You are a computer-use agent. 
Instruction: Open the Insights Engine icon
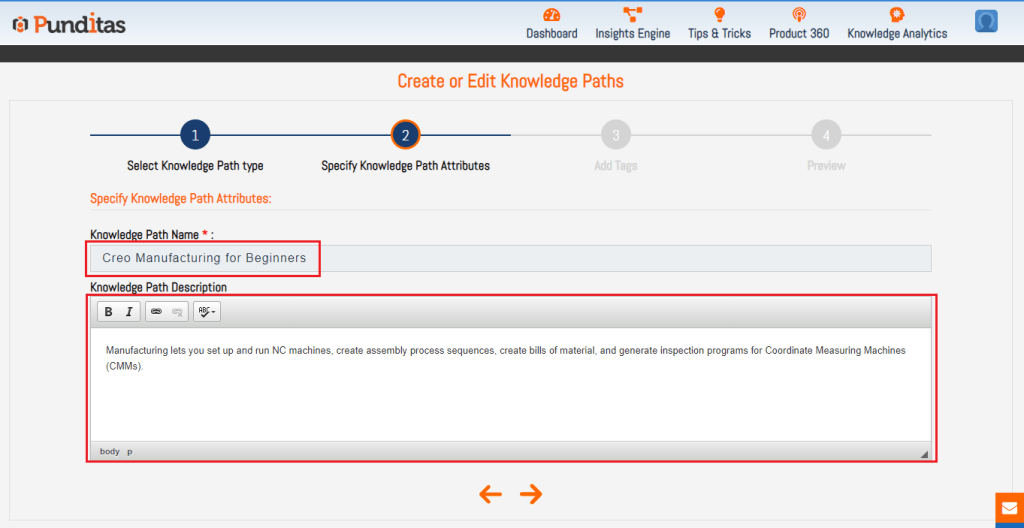(x=632, y=15)
